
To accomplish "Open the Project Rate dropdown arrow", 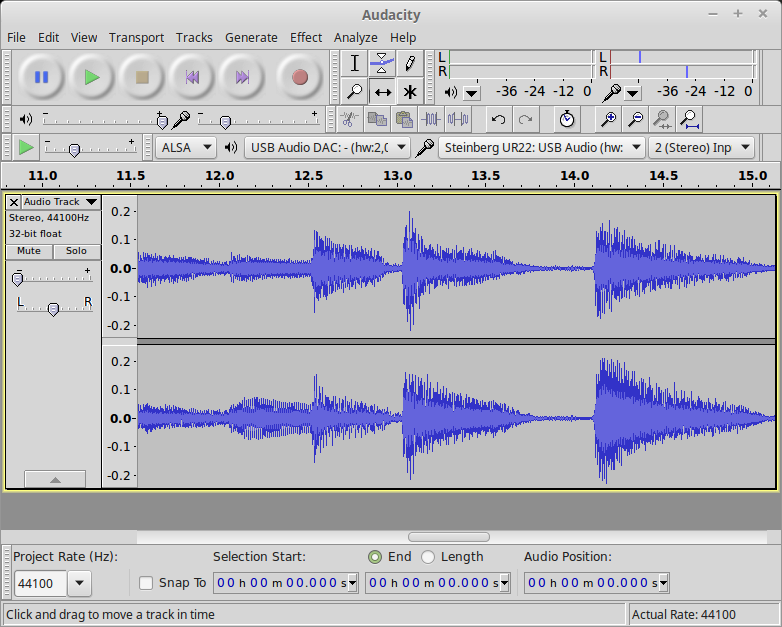I will [79, 583].
